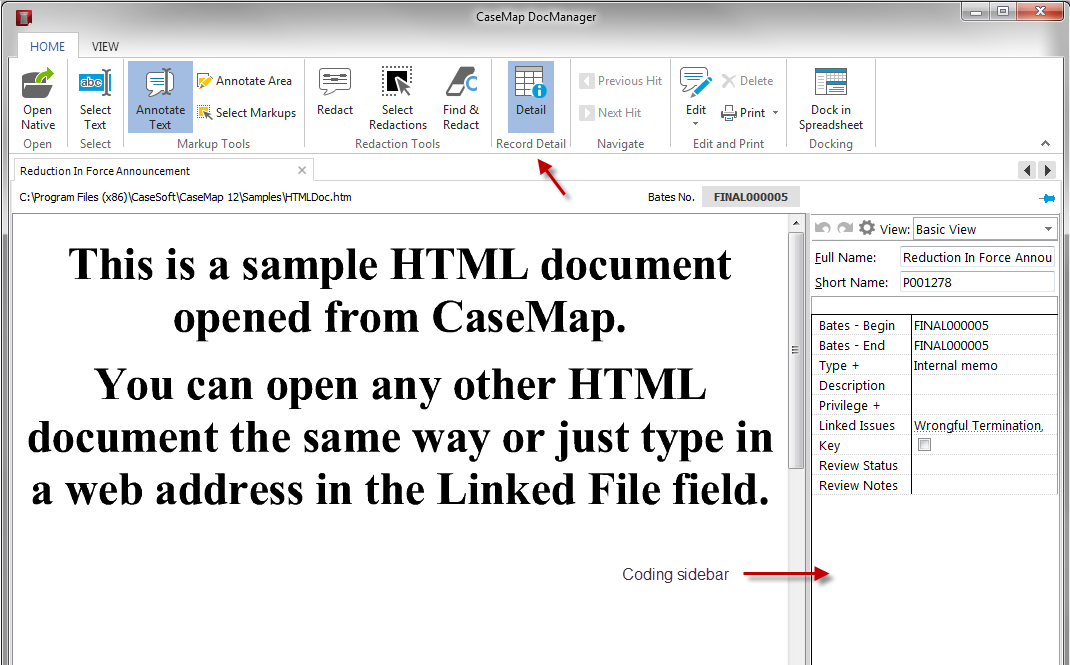The image size is (1070, 665).
Task: Activate Select Redactions tool
Action: 397,97
